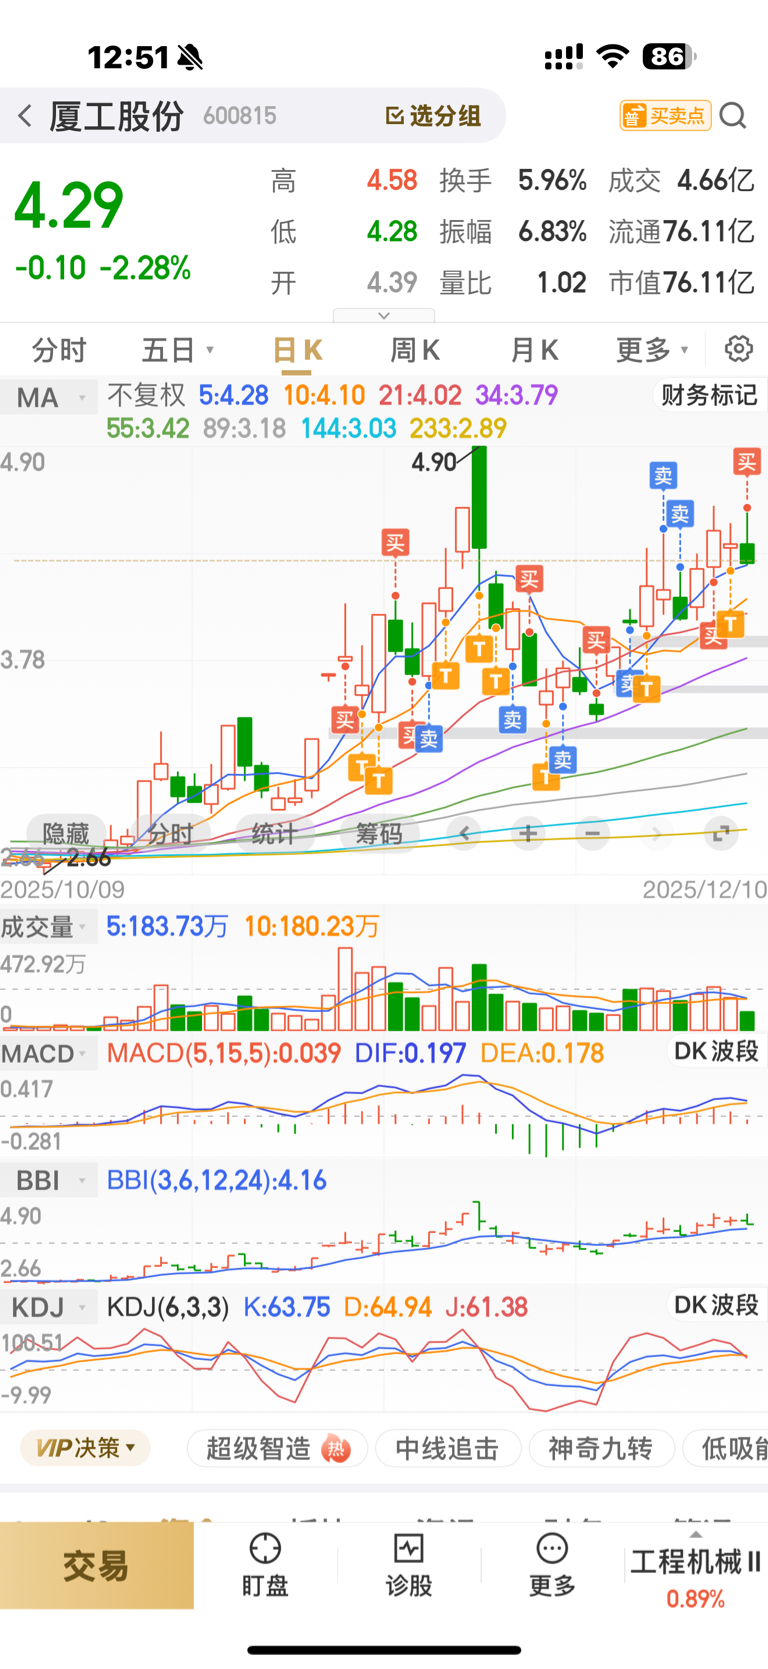Screen dimensions: 768x1669
Task: Toggle DK波段 on KDJ panel
Action: tap(716, 1305)
